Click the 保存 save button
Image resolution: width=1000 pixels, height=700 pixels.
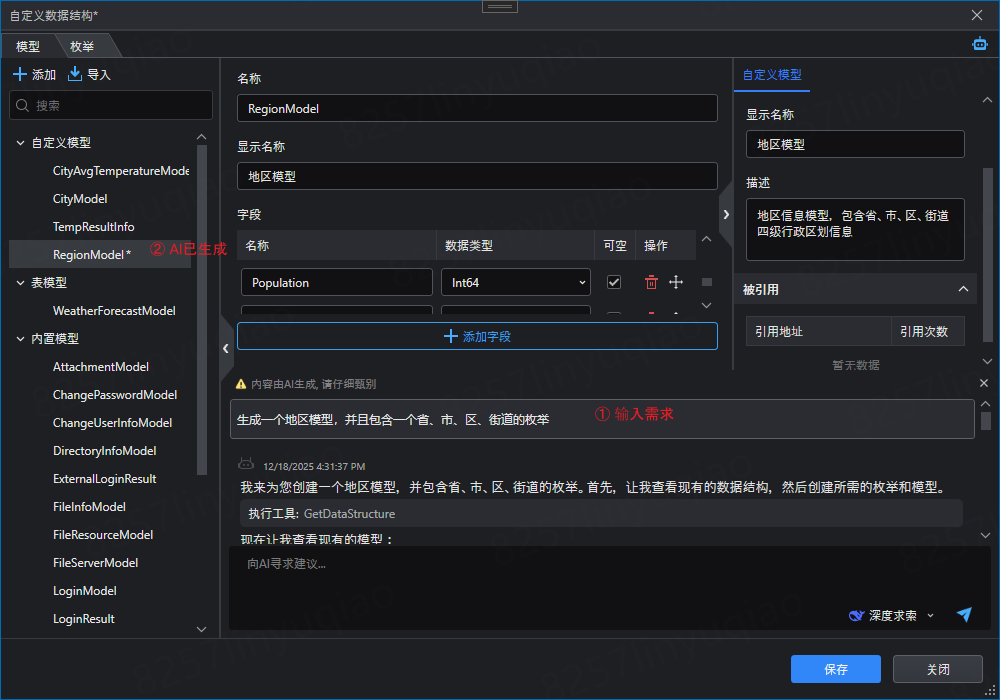tap(835, 669)
